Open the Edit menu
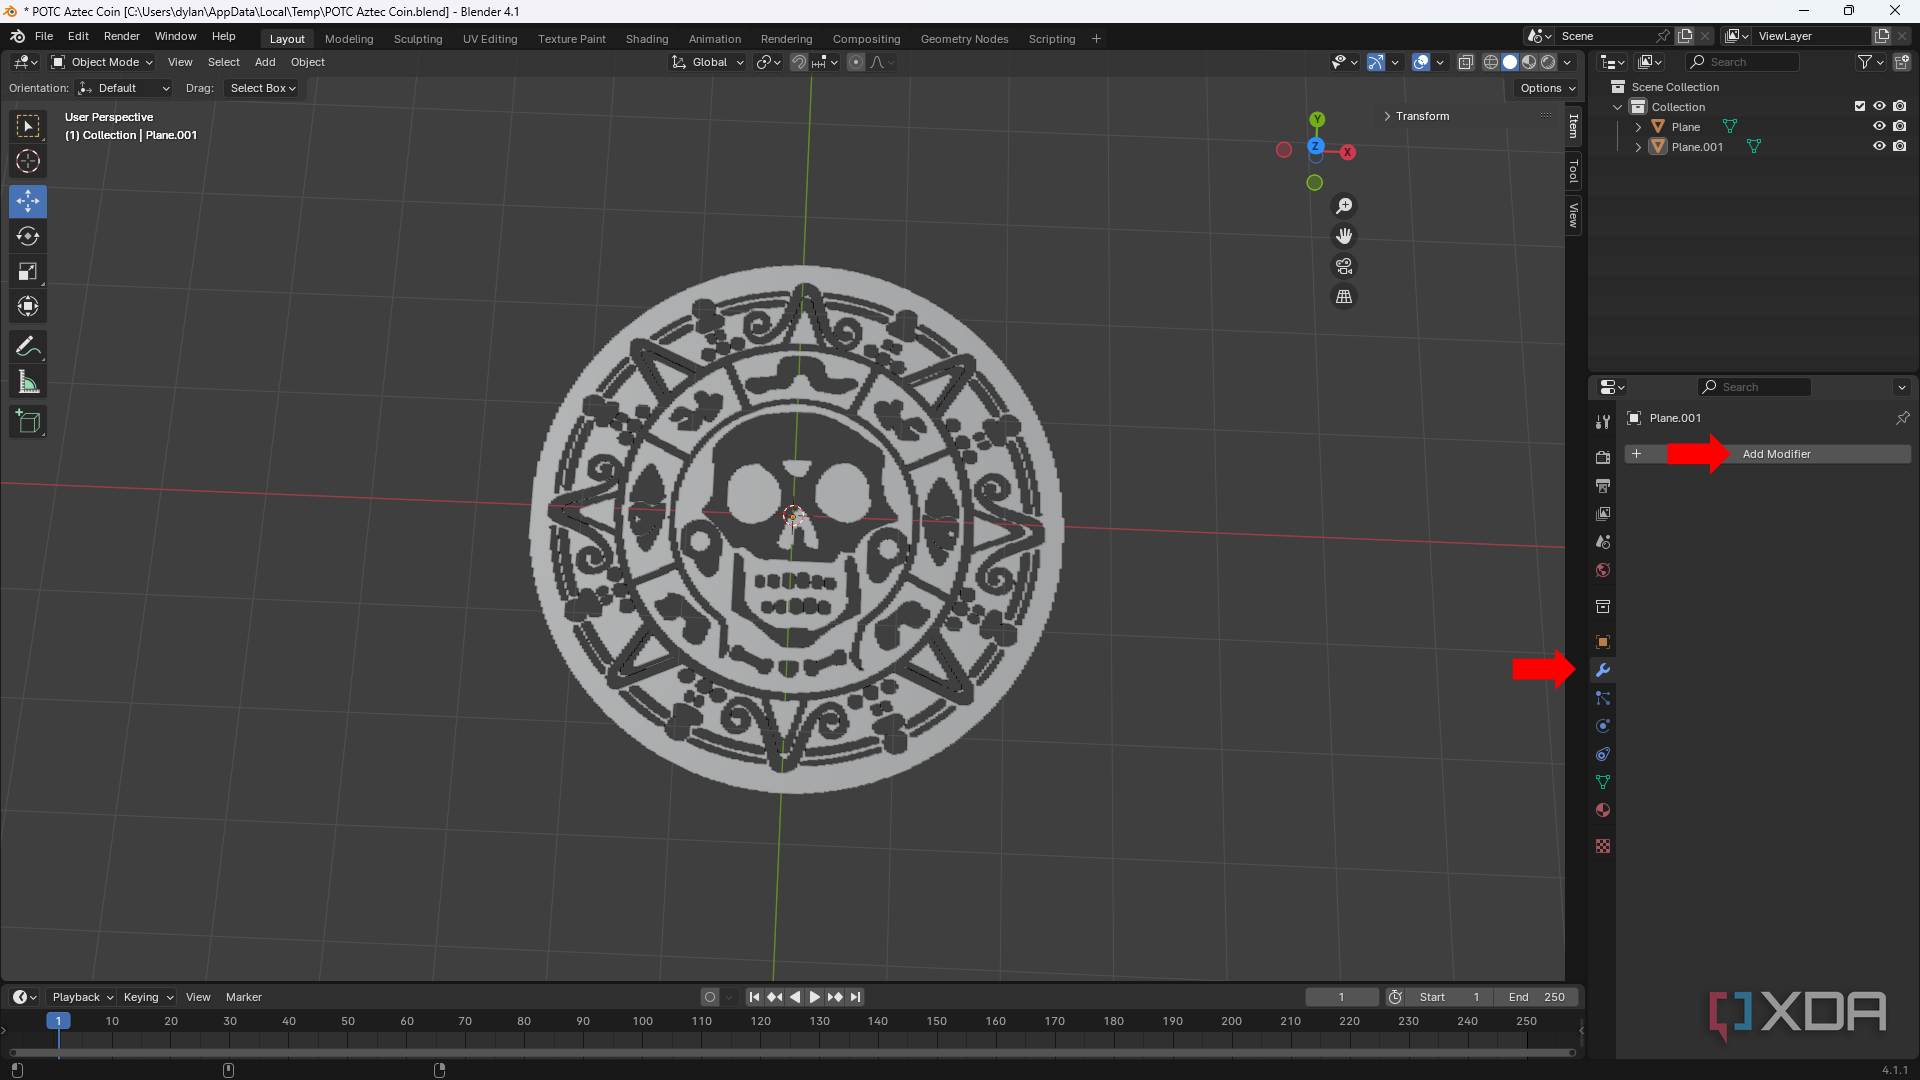 point(77,36)
